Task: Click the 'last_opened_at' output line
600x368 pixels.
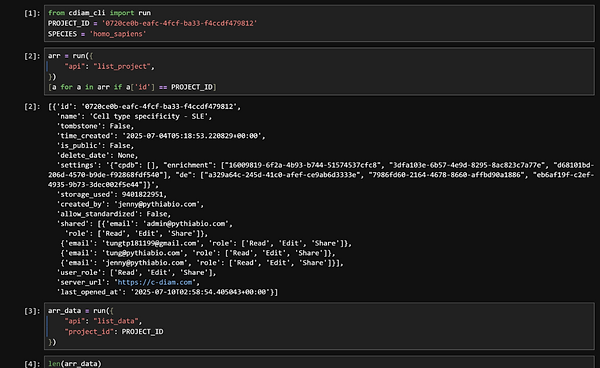Action: 167,292
